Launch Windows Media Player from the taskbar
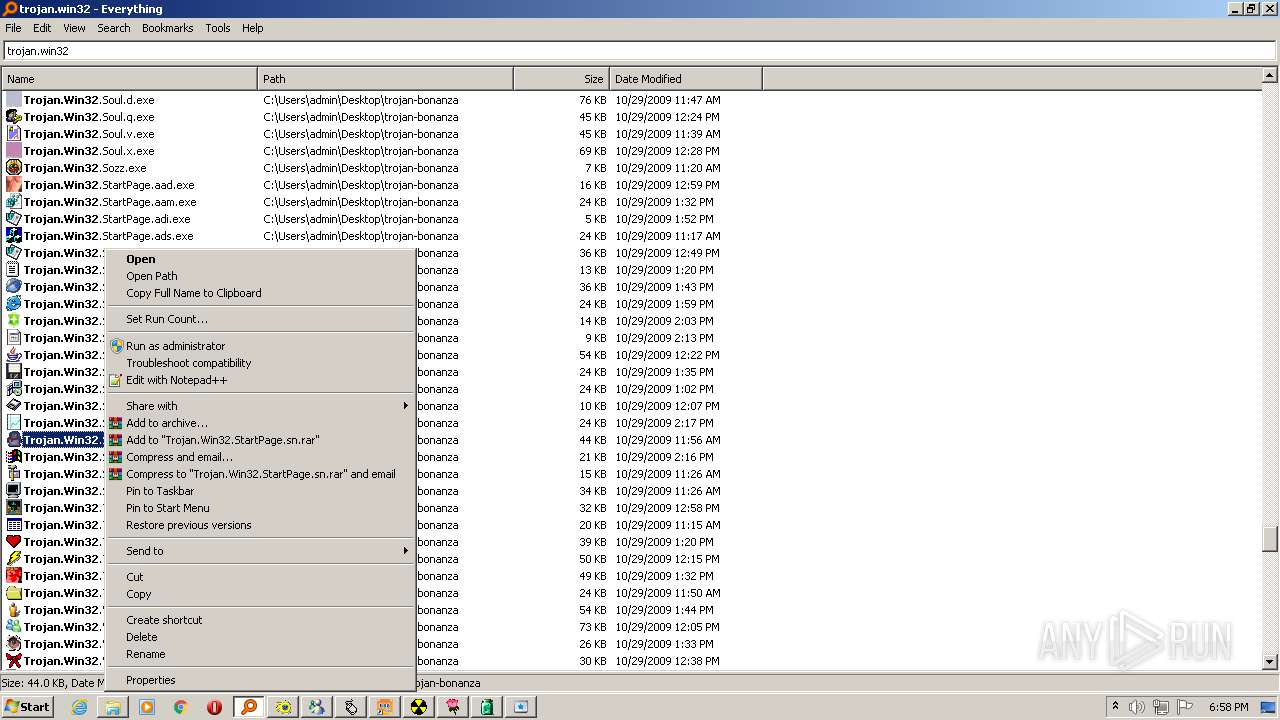Screen dimensions: 1280x720 [147, 707]
